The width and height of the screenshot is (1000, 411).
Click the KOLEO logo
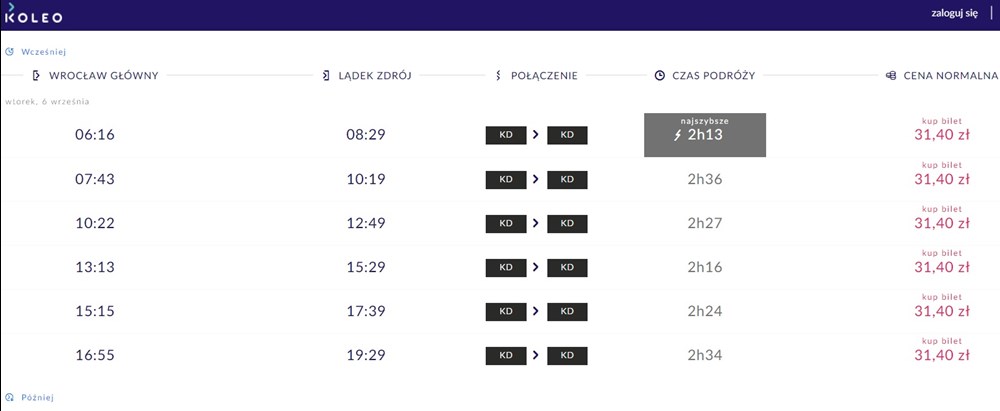pos(33,14)
